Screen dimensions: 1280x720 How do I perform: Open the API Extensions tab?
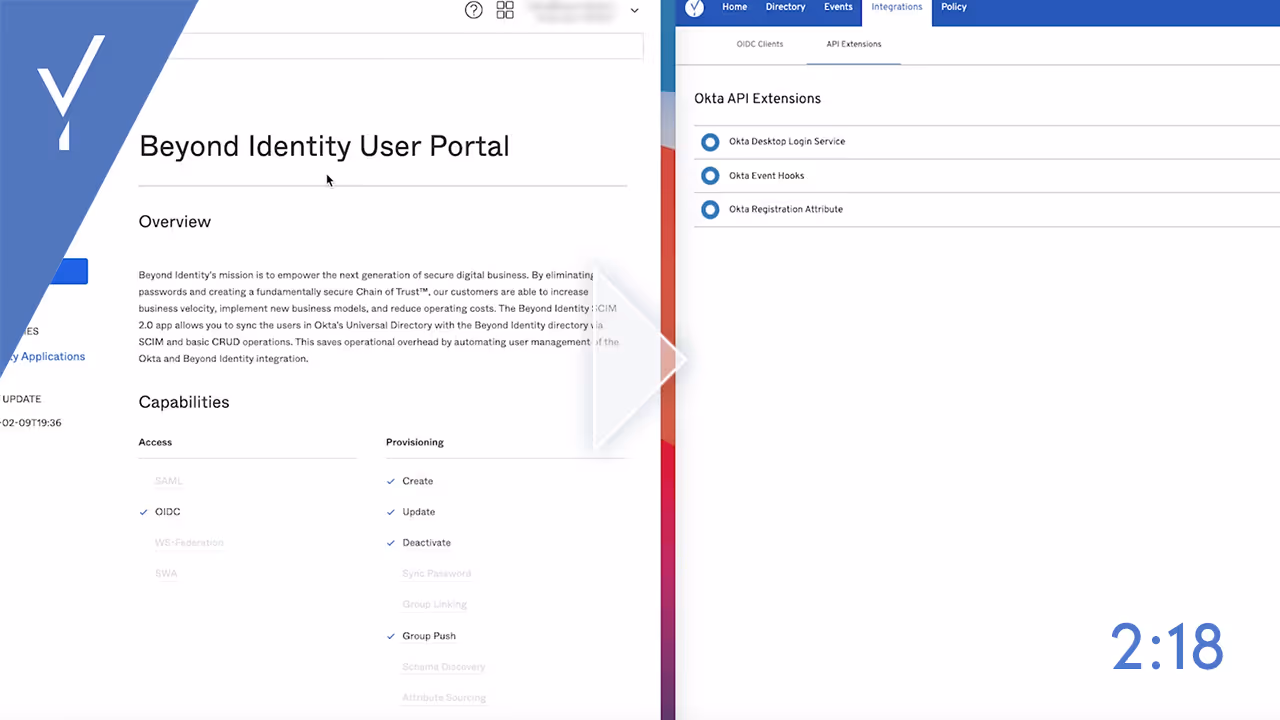pos(853,44)
